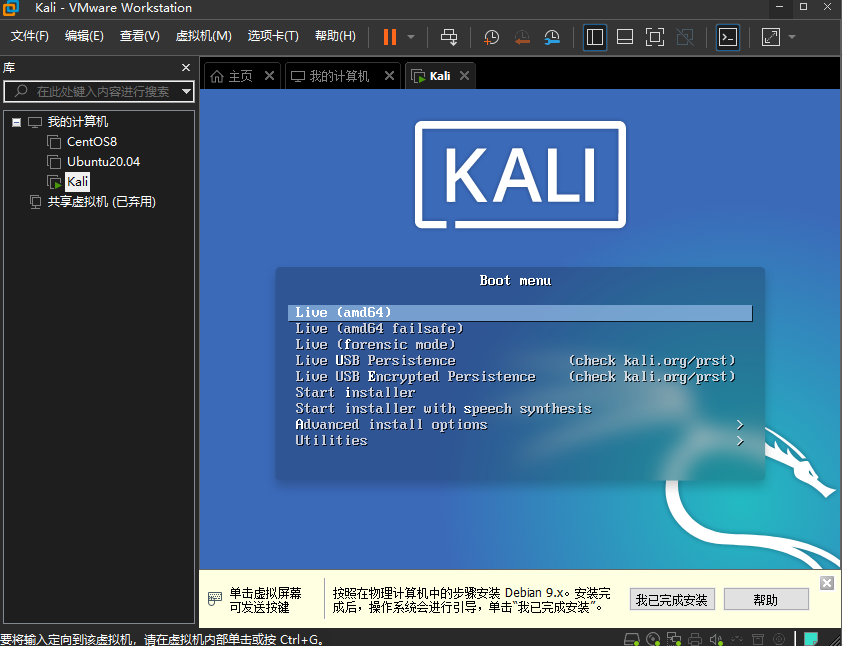Select Start installer with speech synthesis
Image resolution: width=843 pixels, height=646 pixels.
[x=443, y=409]
